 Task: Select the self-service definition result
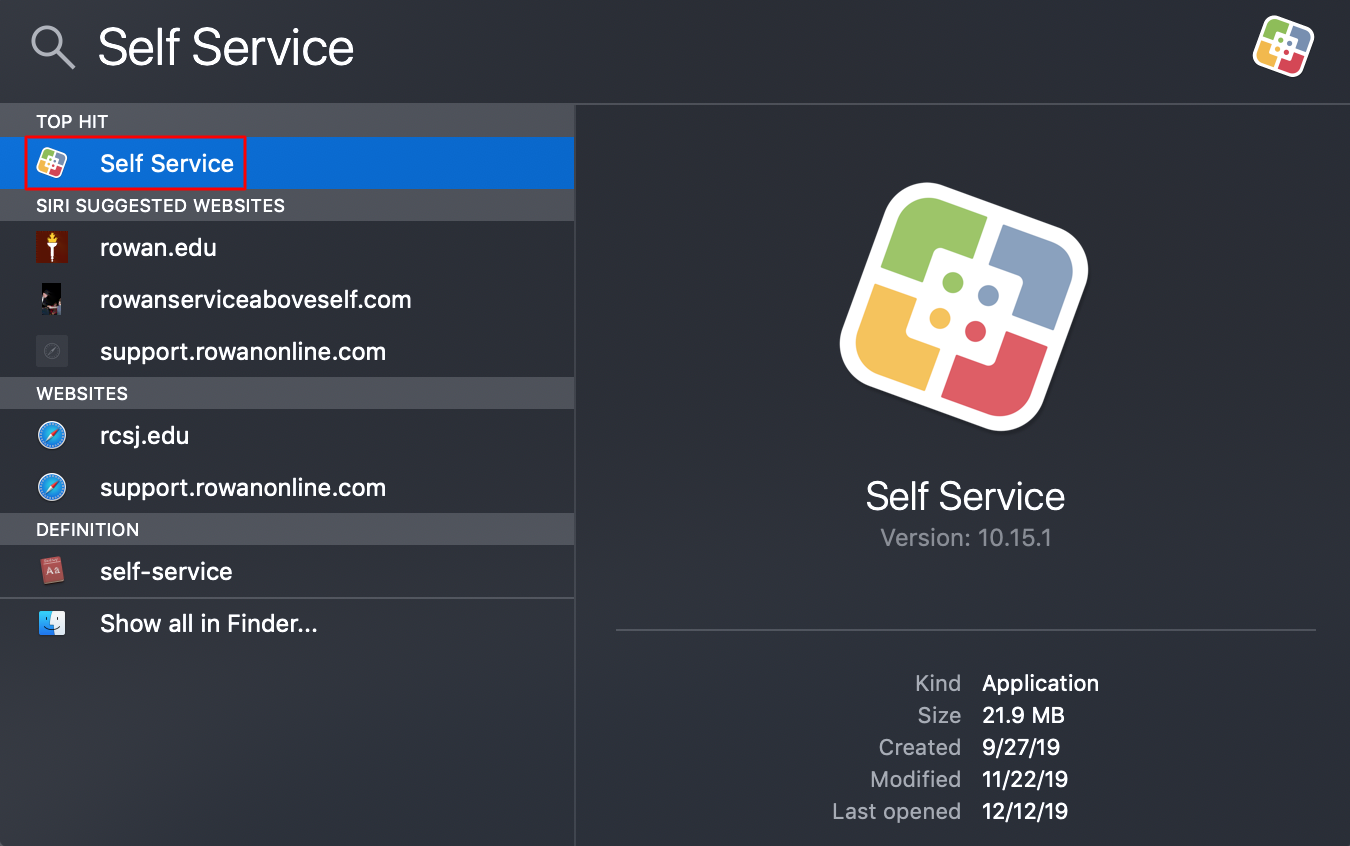coord(166,571)
